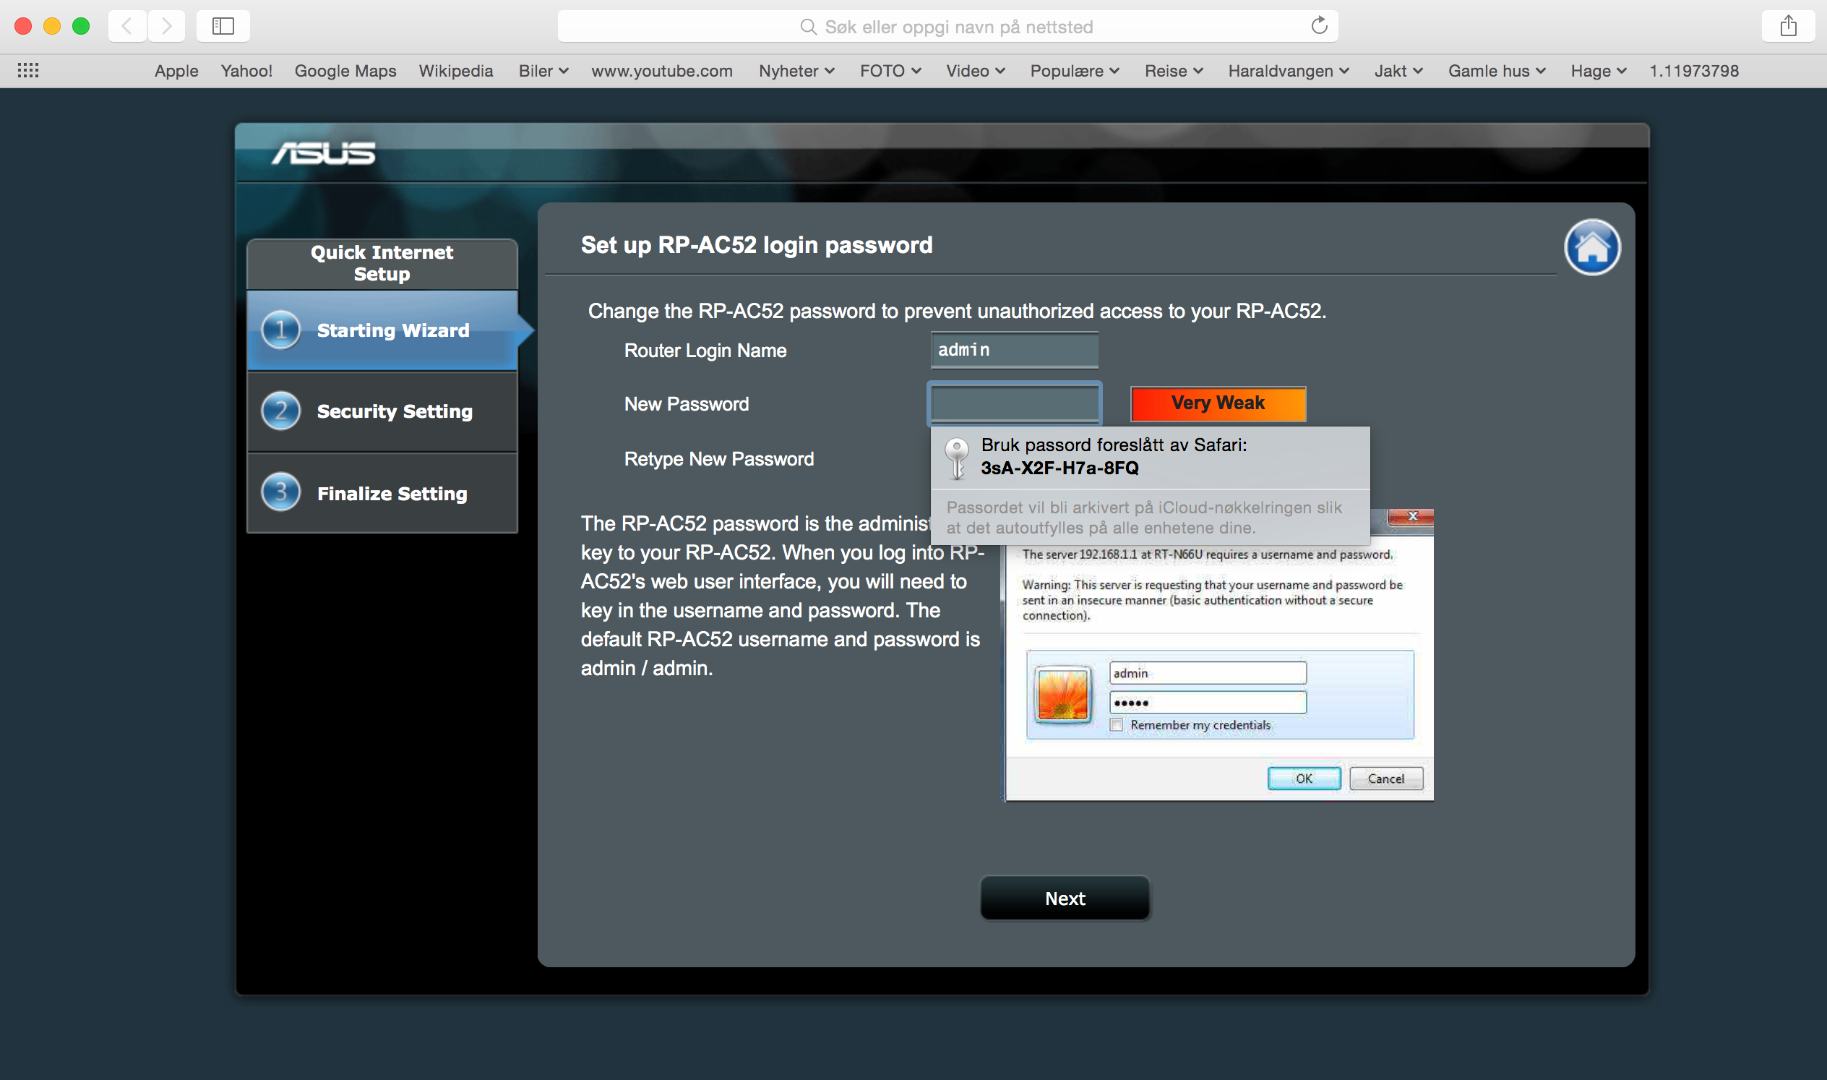Select the Security Setting step
The width and height of the screenshot is (1827, 1080).
382,411
